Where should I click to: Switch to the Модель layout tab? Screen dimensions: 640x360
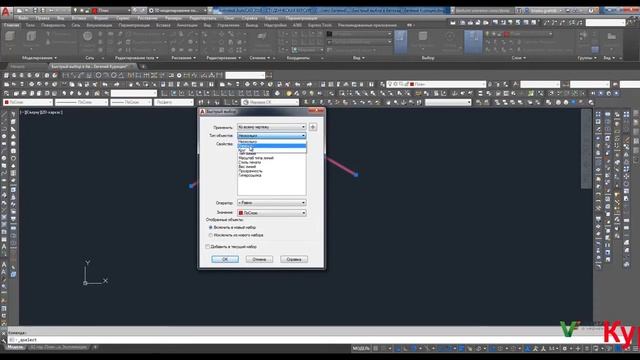coord(16,347)
